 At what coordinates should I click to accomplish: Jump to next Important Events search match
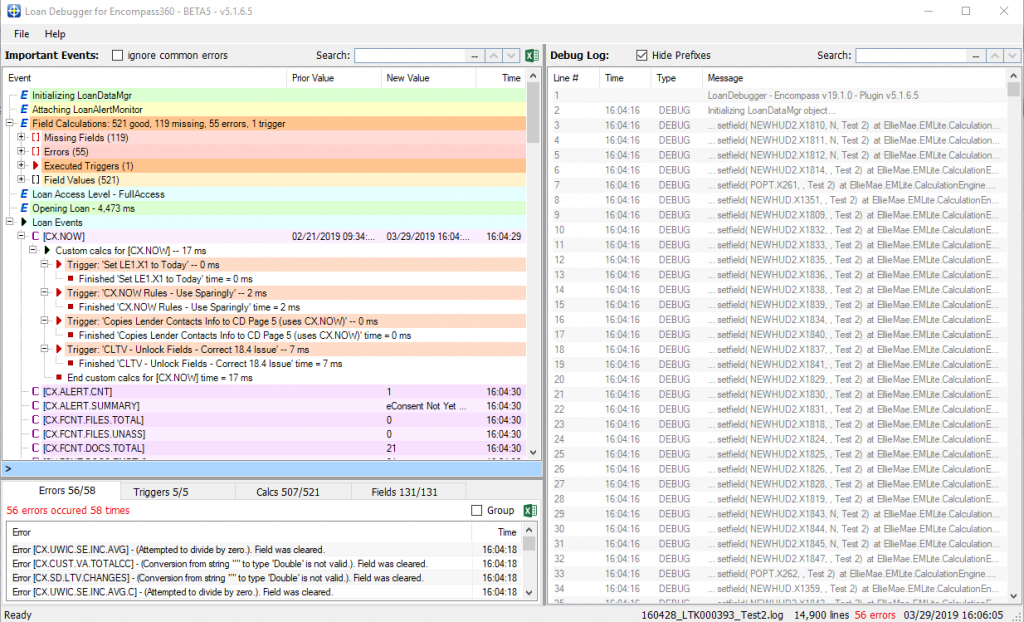[x=508, y=56]
